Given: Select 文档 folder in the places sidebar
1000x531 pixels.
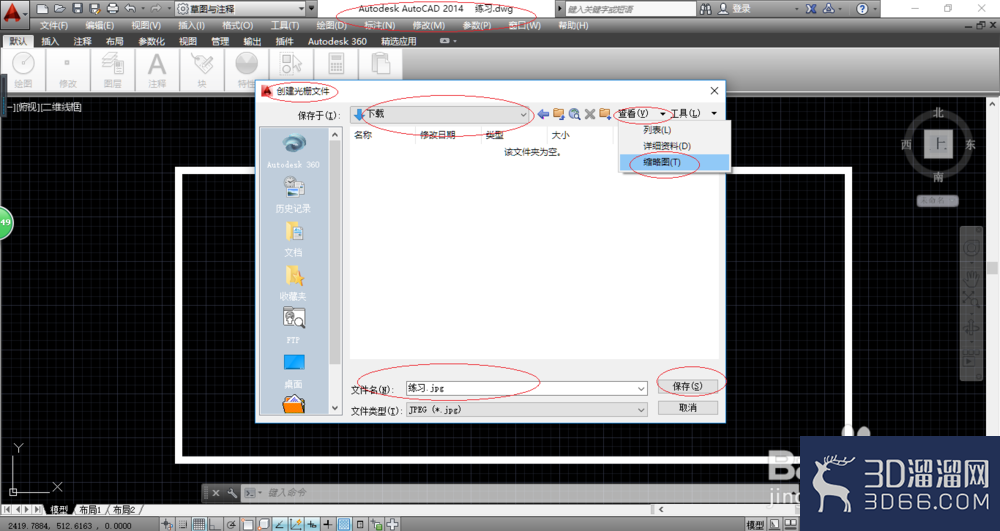Looking at the screenshot, I should (x=293, y=238).
